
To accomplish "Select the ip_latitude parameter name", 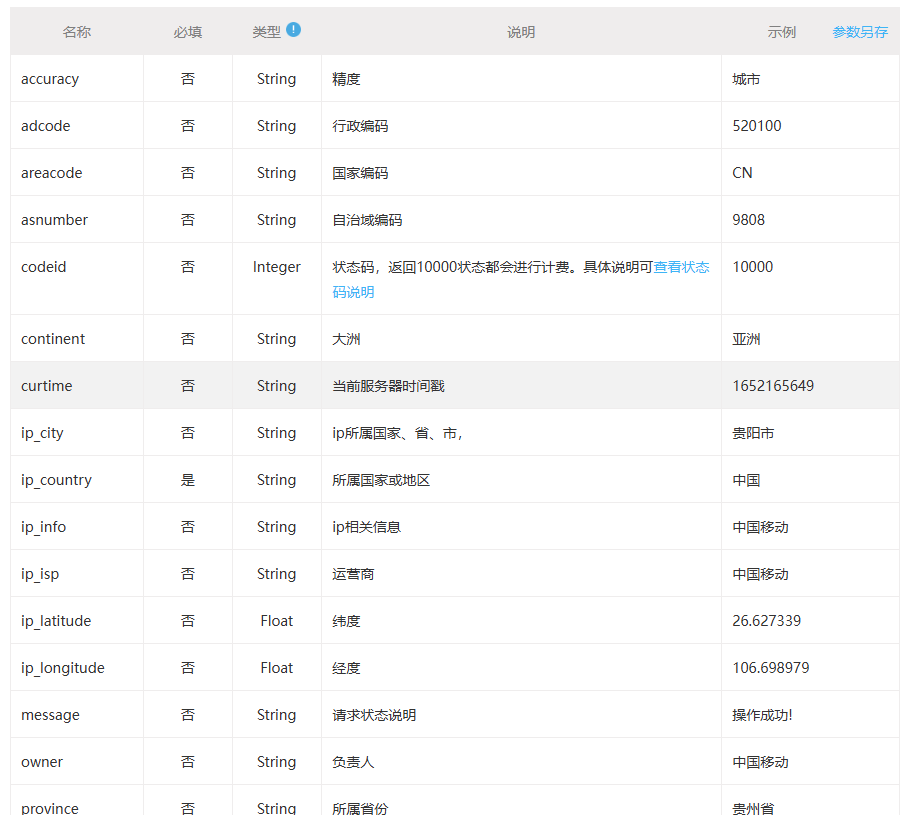I will 56,622.
